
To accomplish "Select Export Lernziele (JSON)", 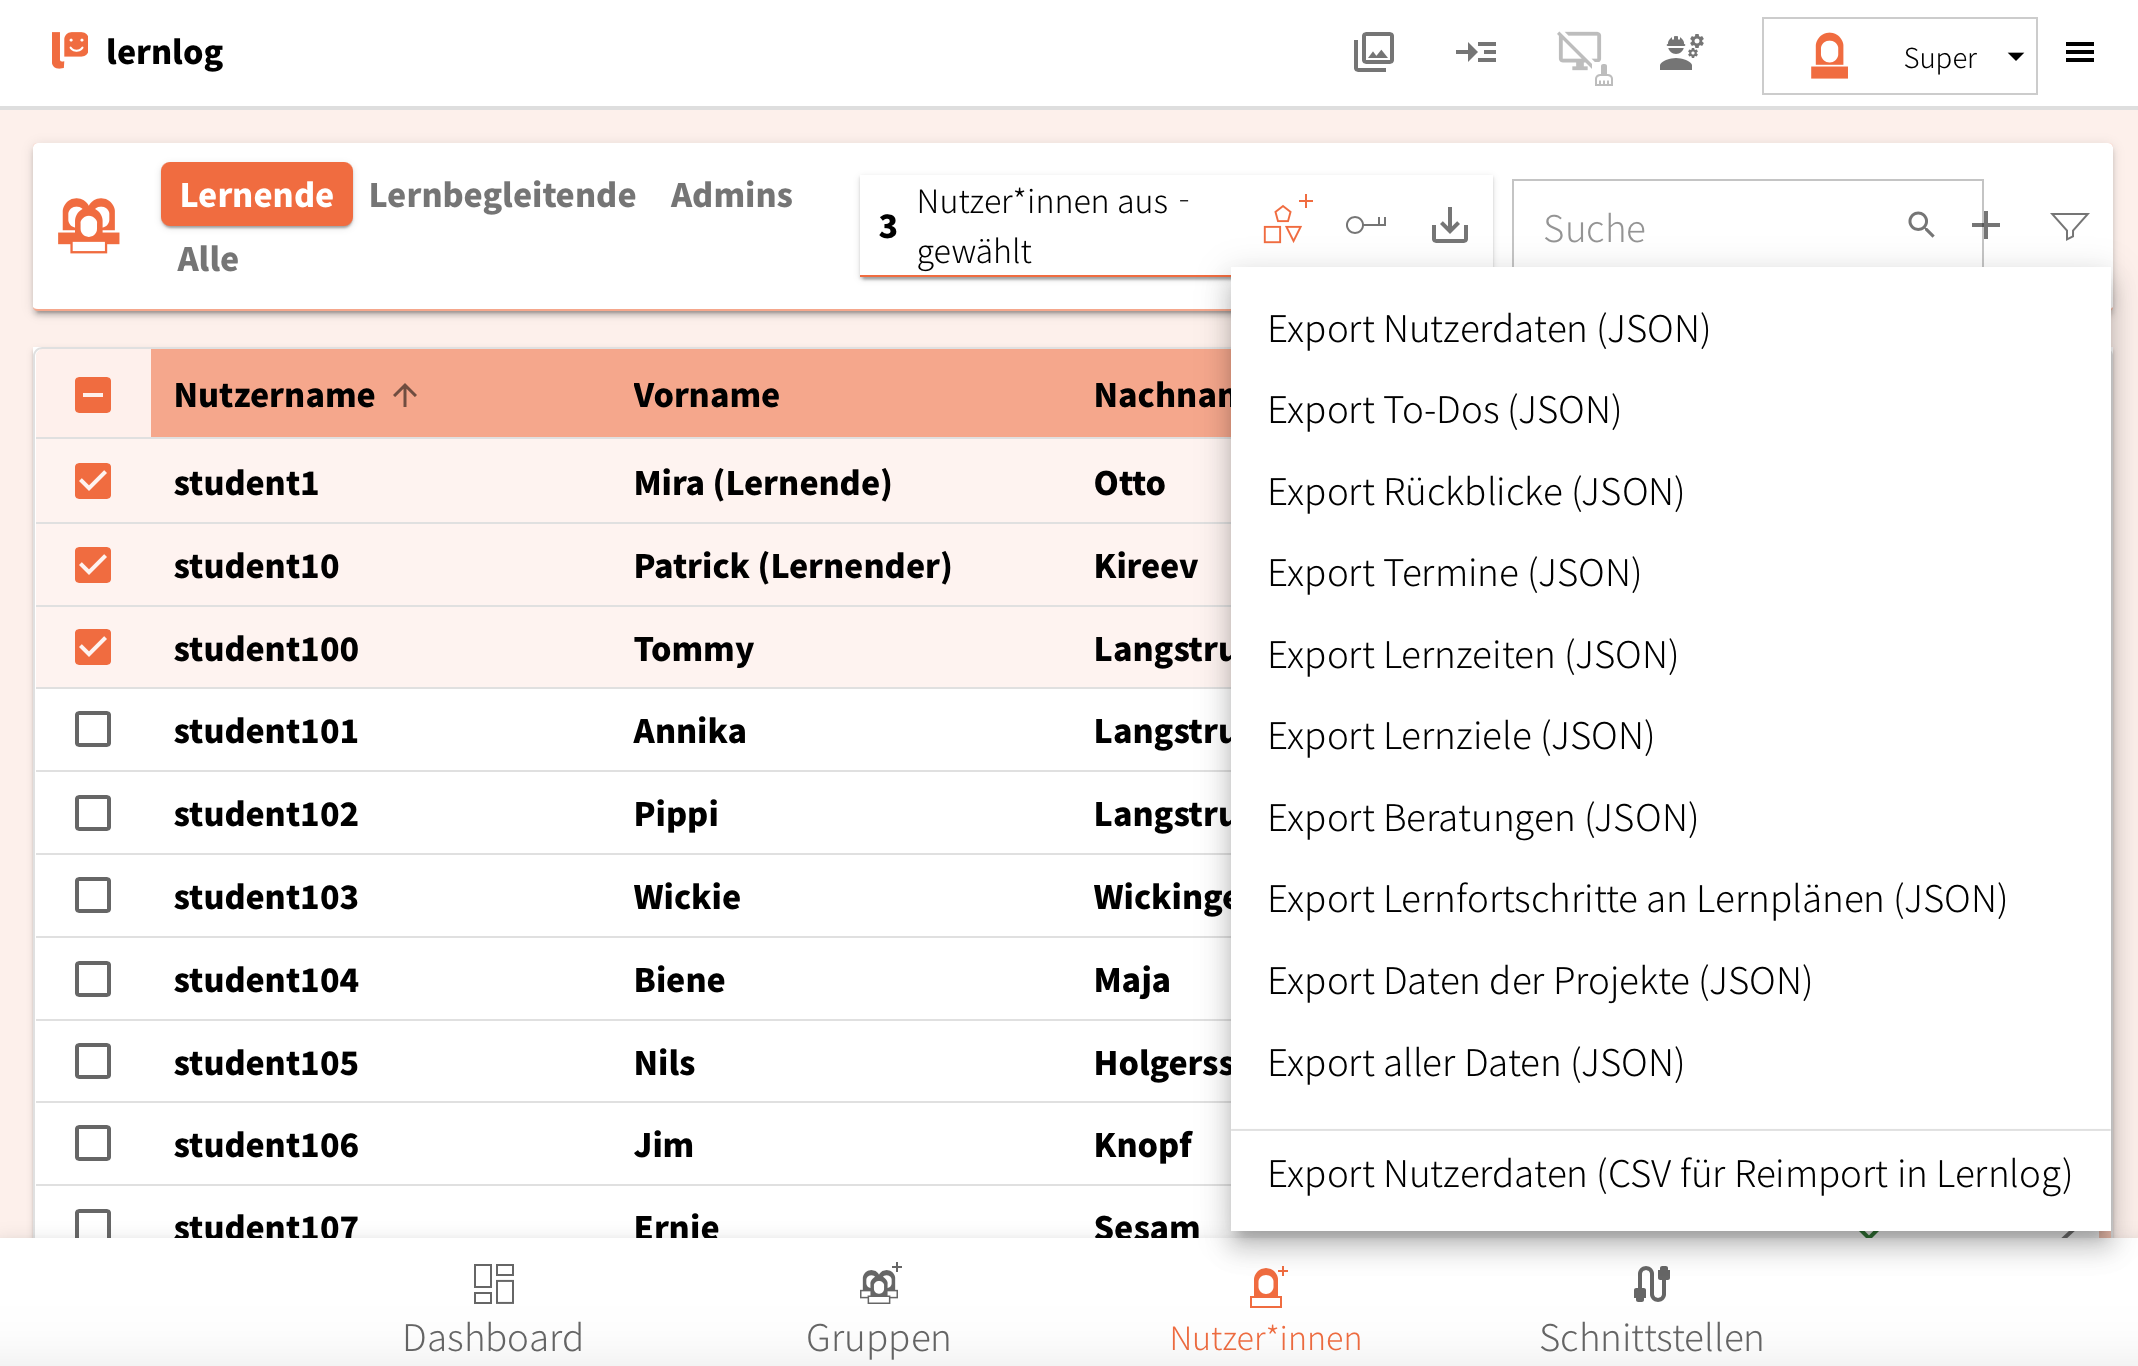I will point(1670,736).
